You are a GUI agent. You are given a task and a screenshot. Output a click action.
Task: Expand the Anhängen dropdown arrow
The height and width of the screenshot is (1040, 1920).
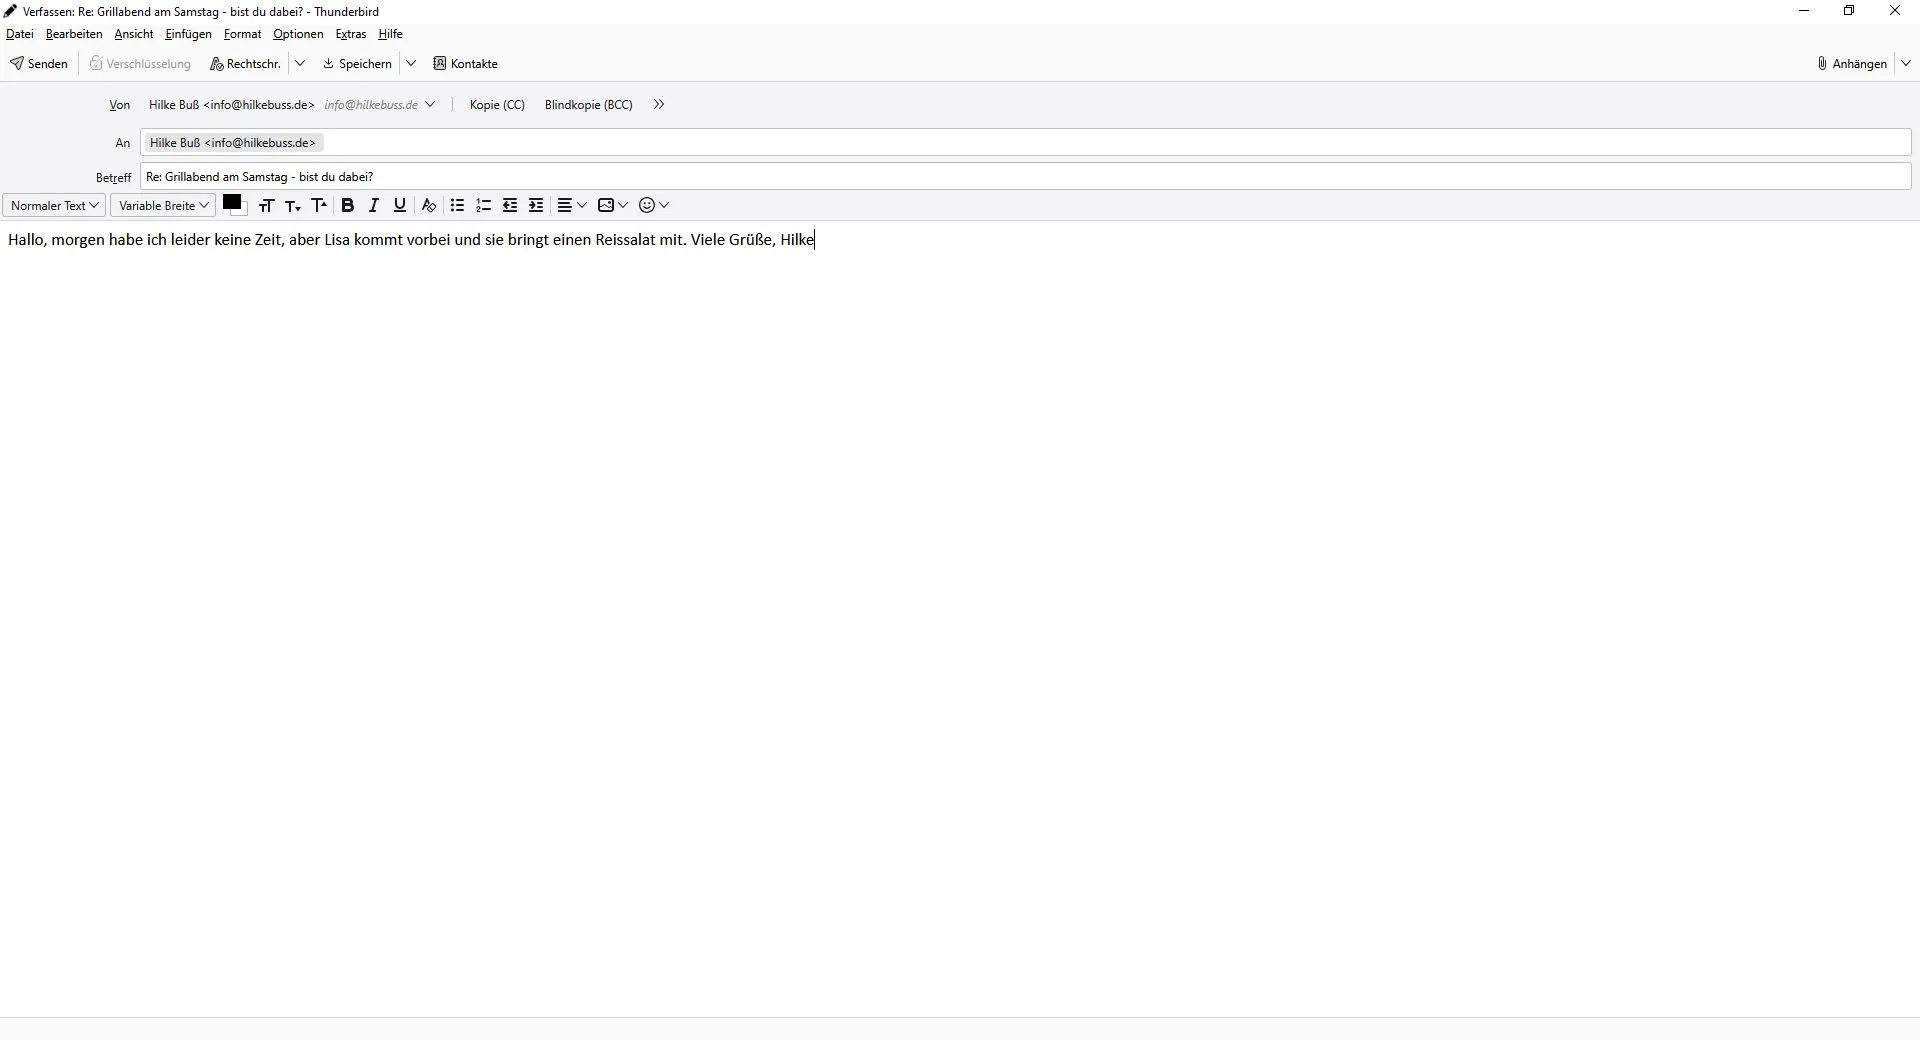click(x=1906, y=64)
